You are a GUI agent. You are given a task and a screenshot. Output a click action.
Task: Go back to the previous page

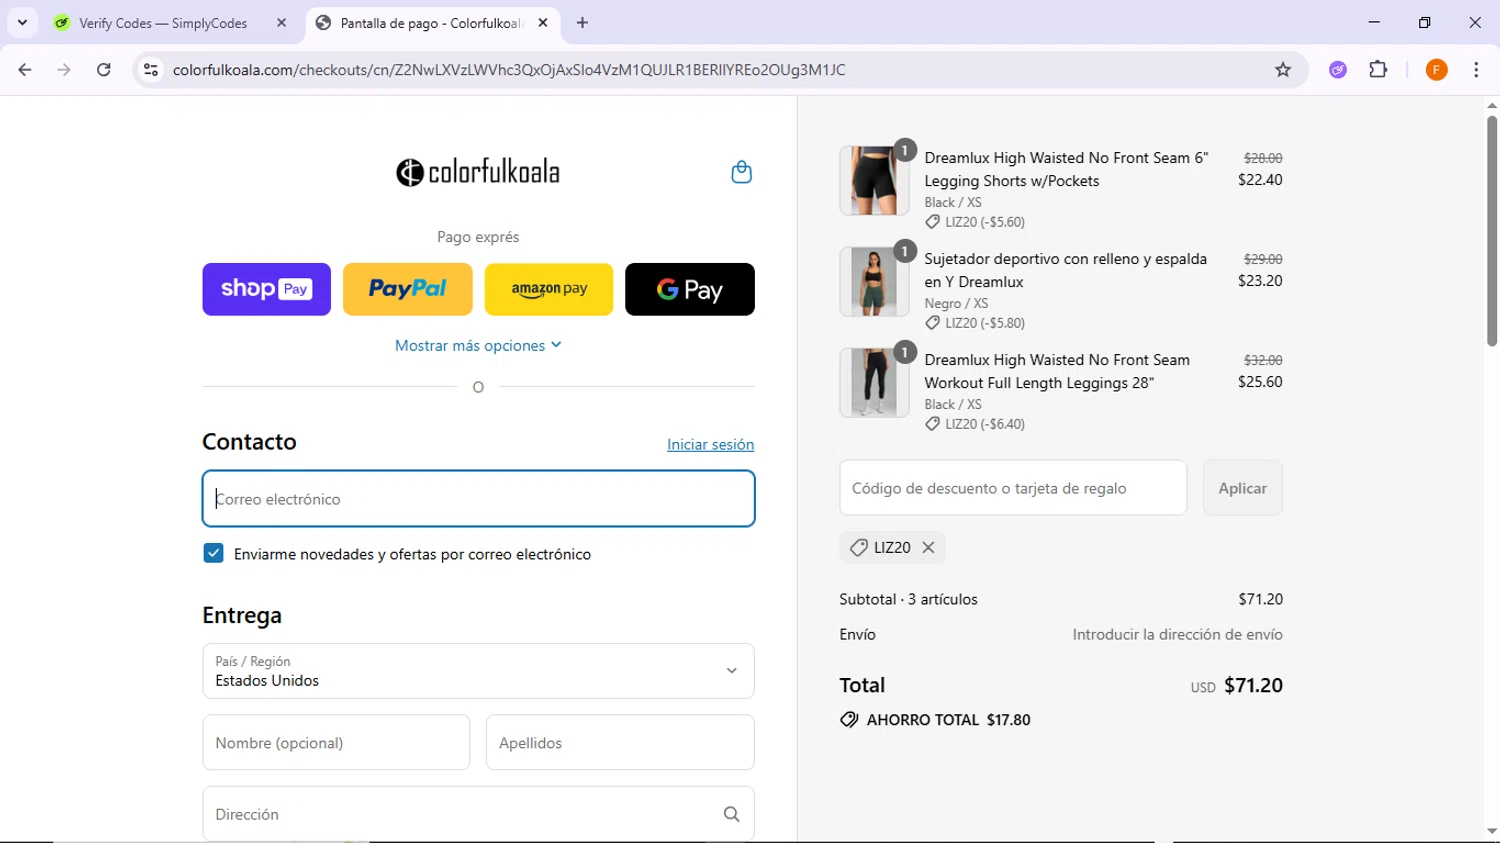point(25,70)
